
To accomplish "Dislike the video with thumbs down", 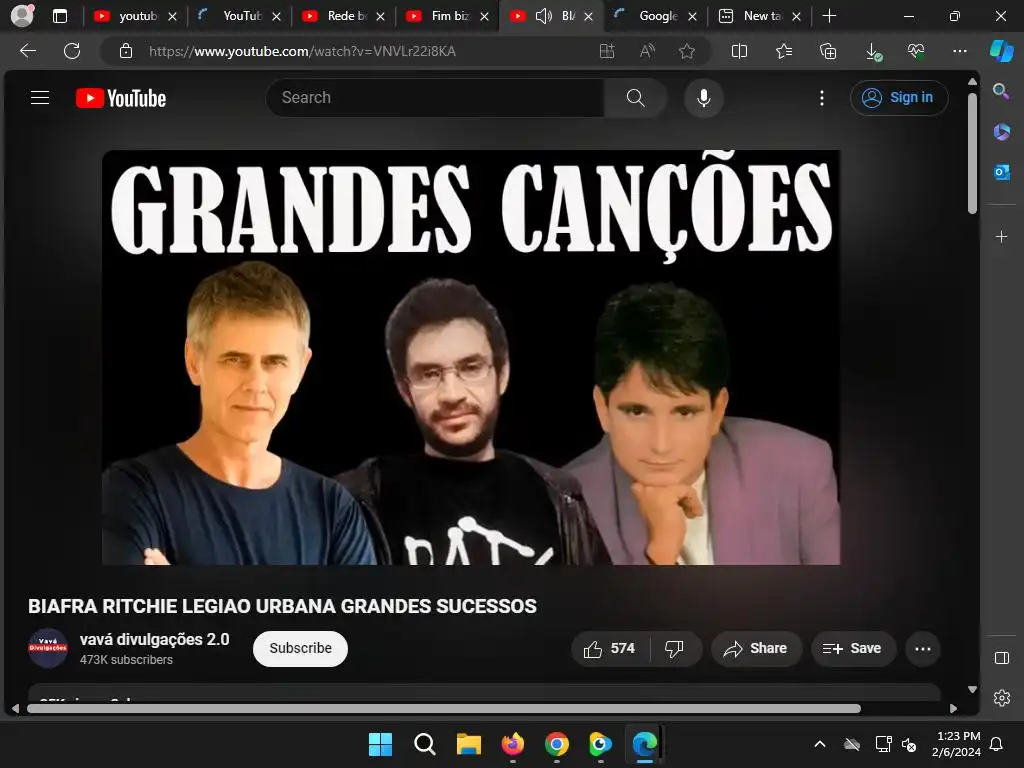I will [x=674, y=648].
